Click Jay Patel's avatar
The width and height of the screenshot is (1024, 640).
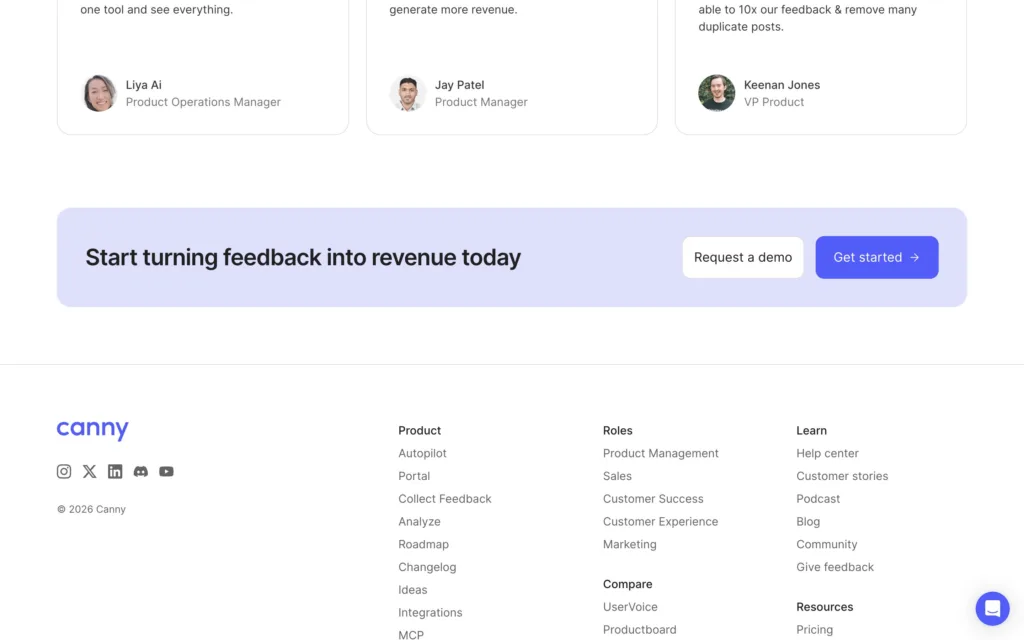[x=408, y=93]
